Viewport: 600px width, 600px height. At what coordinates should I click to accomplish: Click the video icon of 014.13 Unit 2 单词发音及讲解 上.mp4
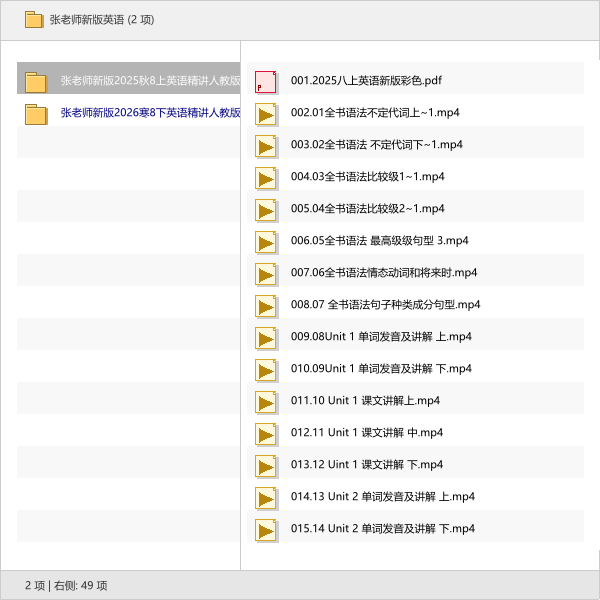[x=266, y=497]
